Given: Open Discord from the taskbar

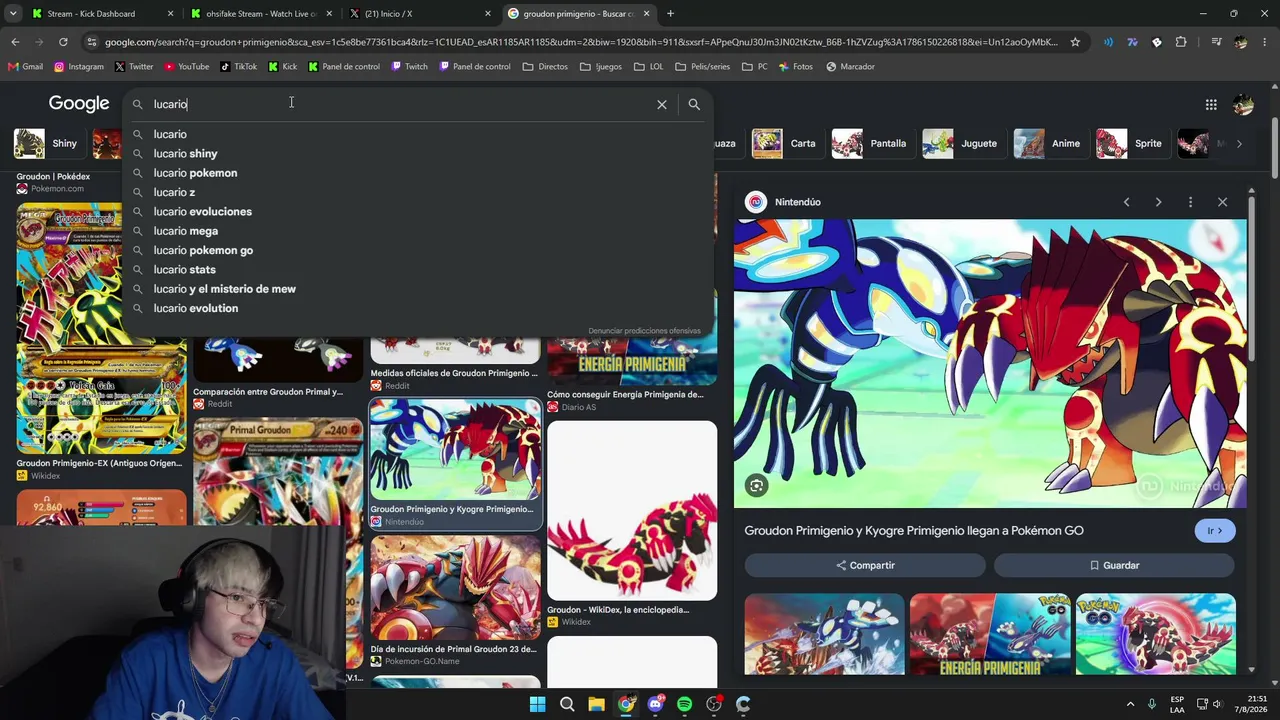Looking at the screenshot, I should coord(655,704).
